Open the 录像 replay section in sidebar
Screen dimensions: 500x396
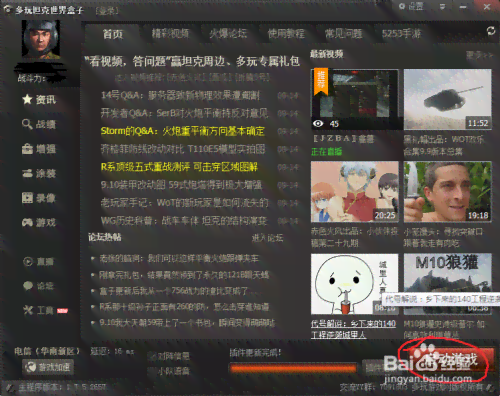coord(39,198)
